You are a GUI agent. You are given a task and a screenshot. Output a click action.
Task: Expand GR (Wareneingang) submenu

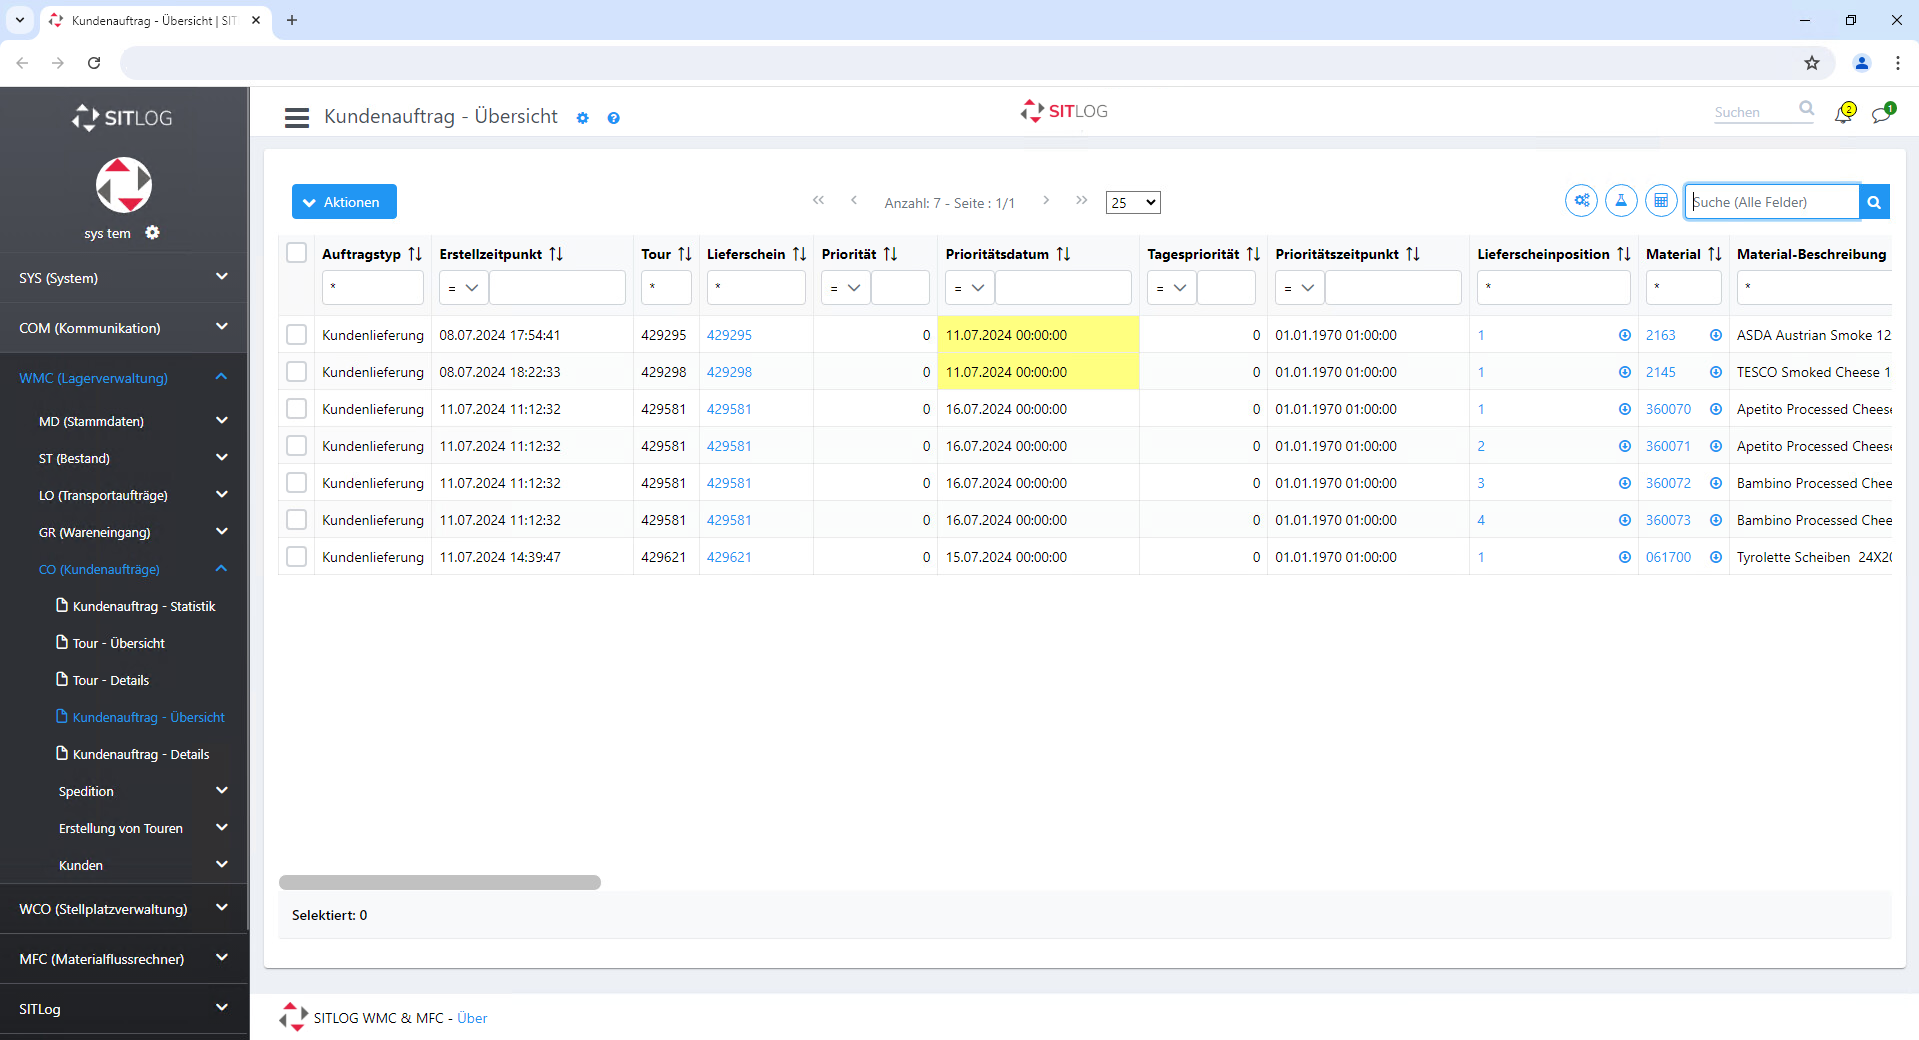pos(124,532)
